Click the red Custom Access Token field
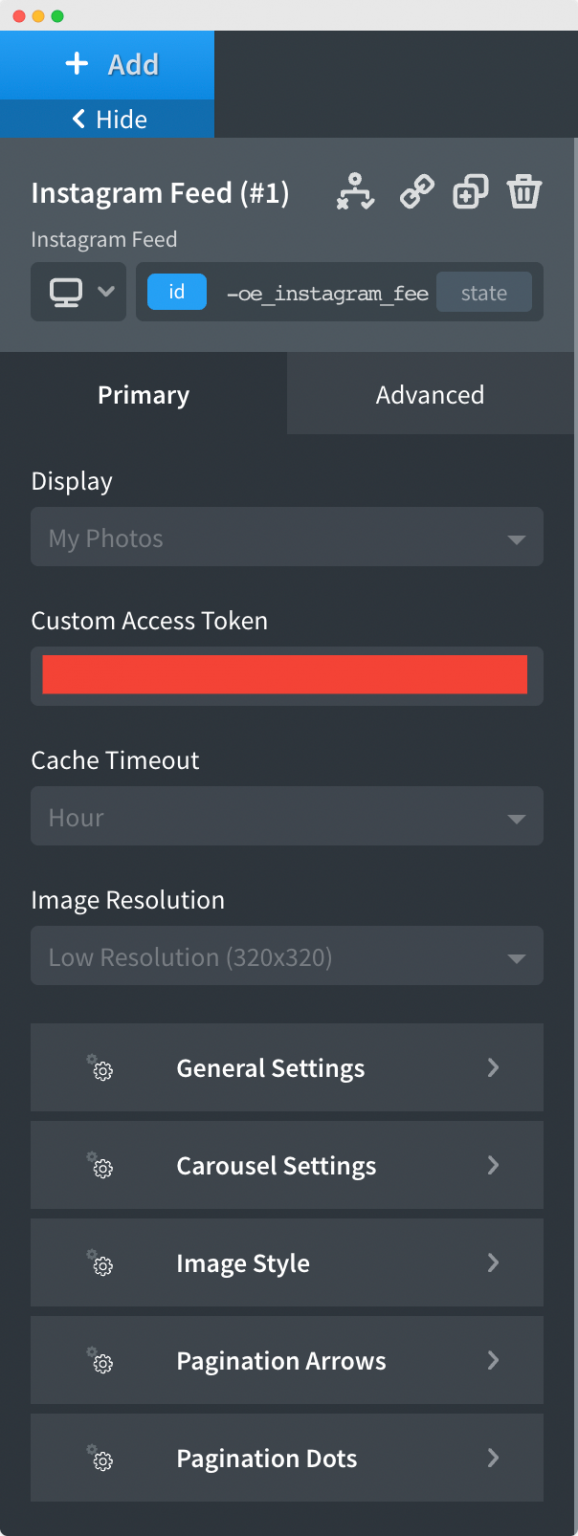The height and width of the screenshot is (1536, 578). [x=287, y=674]
